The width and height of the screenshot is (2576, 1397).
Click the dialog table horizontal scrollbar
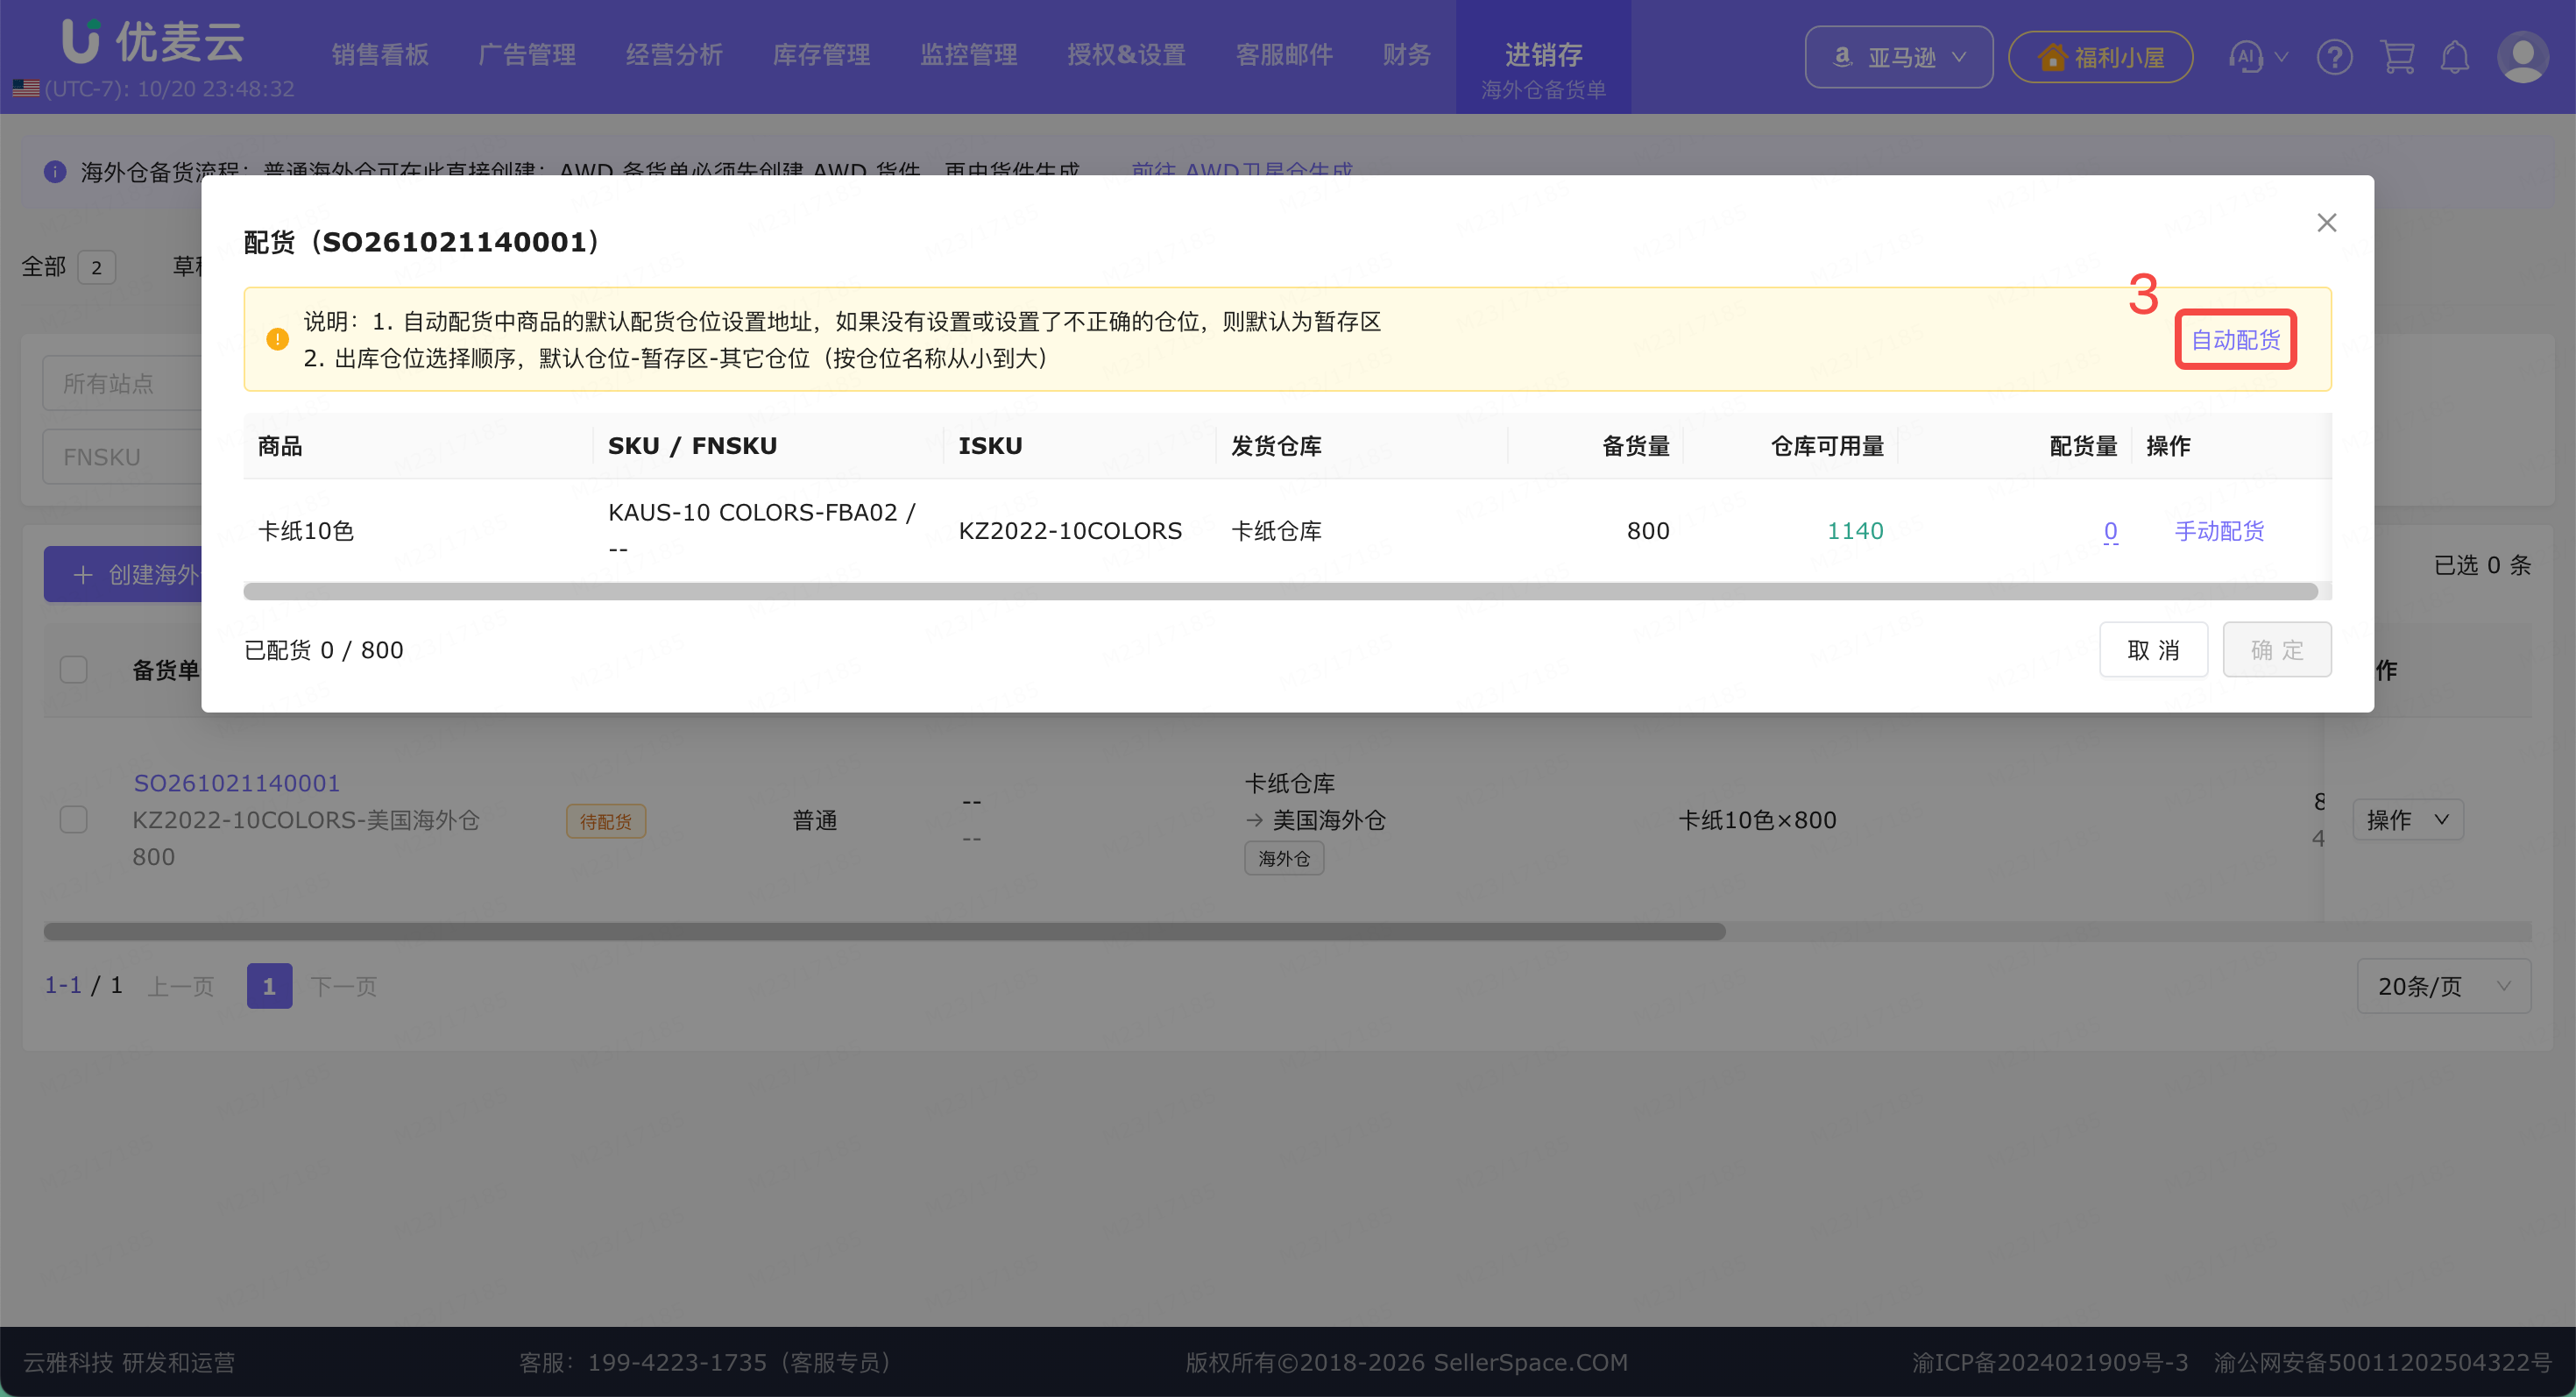click(x=1280, y=591)
